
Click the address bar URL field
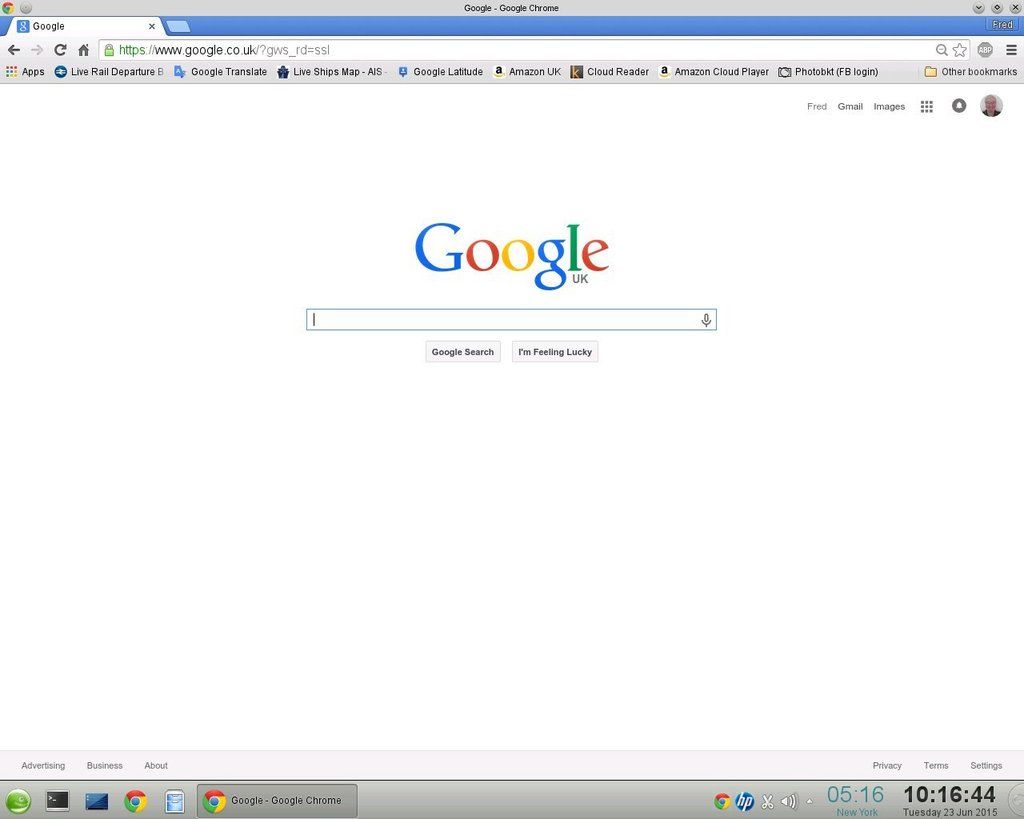click(x=522, y=50)
